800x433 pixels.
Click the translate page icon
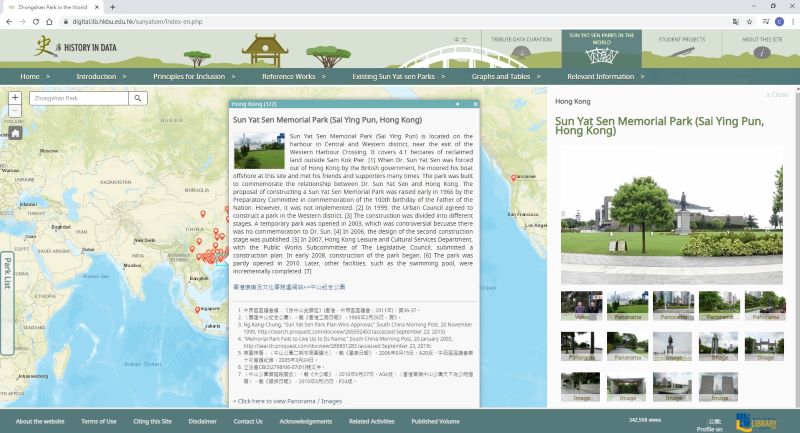(x=735, y=21)
